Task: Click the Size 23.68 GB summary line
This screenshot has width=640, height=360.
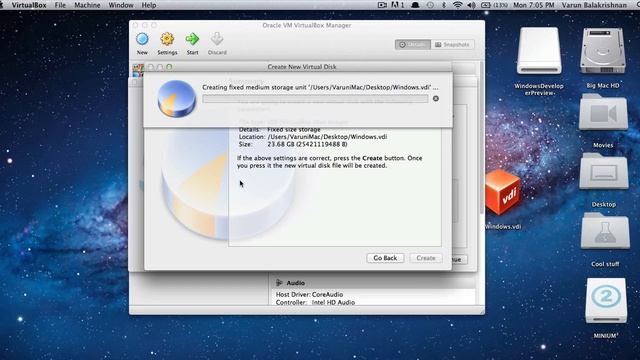Action: point(293,144)
